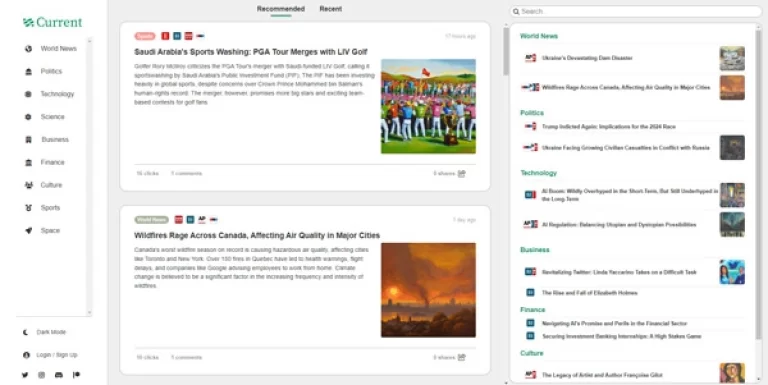Image resolution: width=768 pixels, height=385 pixels.
Task: Open 'The Rise and Fall of Elizabeth Holmes'
Action: click(x=590, y=293)
